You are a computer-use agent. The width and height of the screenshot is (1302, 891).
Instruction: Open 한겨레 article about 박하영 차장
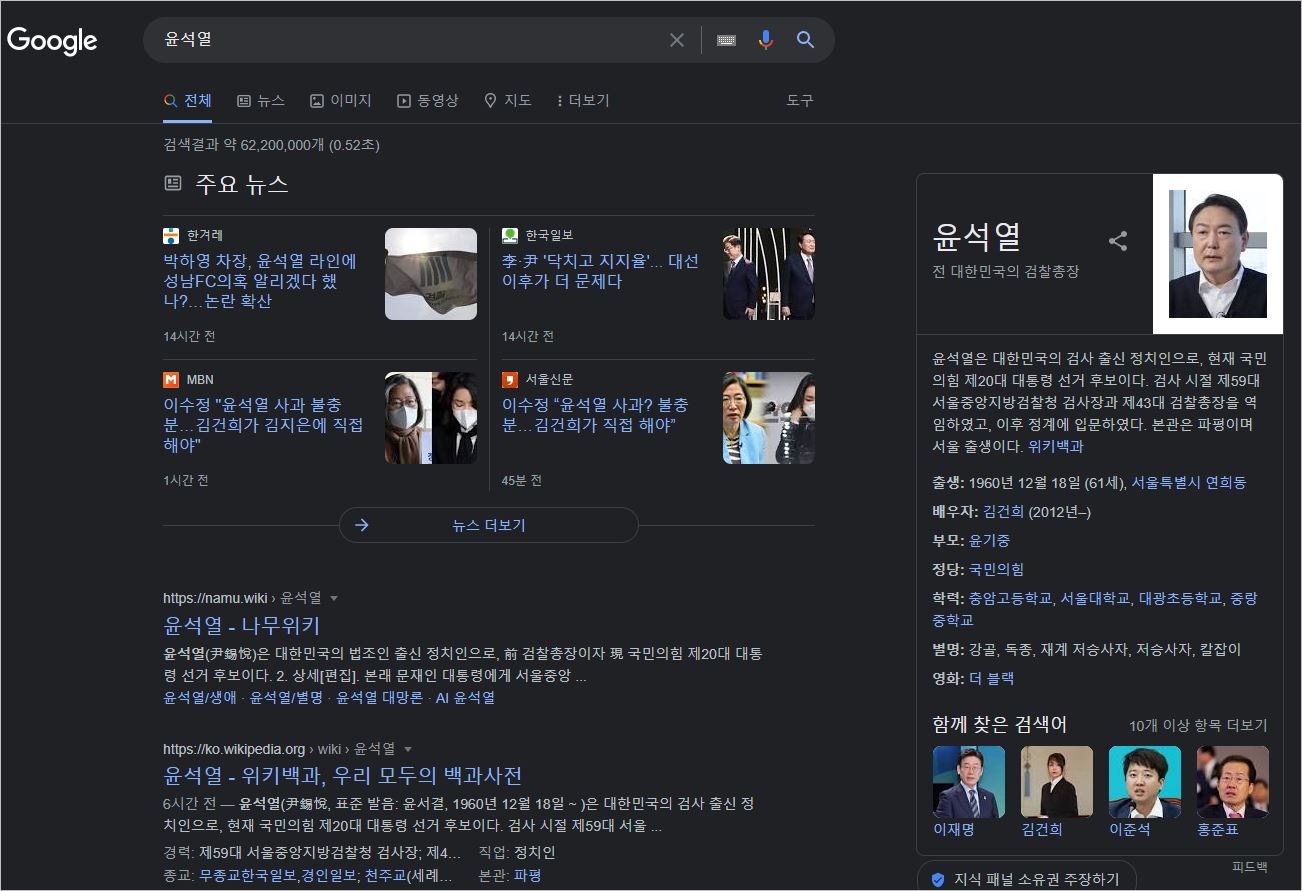pos(260,281)
